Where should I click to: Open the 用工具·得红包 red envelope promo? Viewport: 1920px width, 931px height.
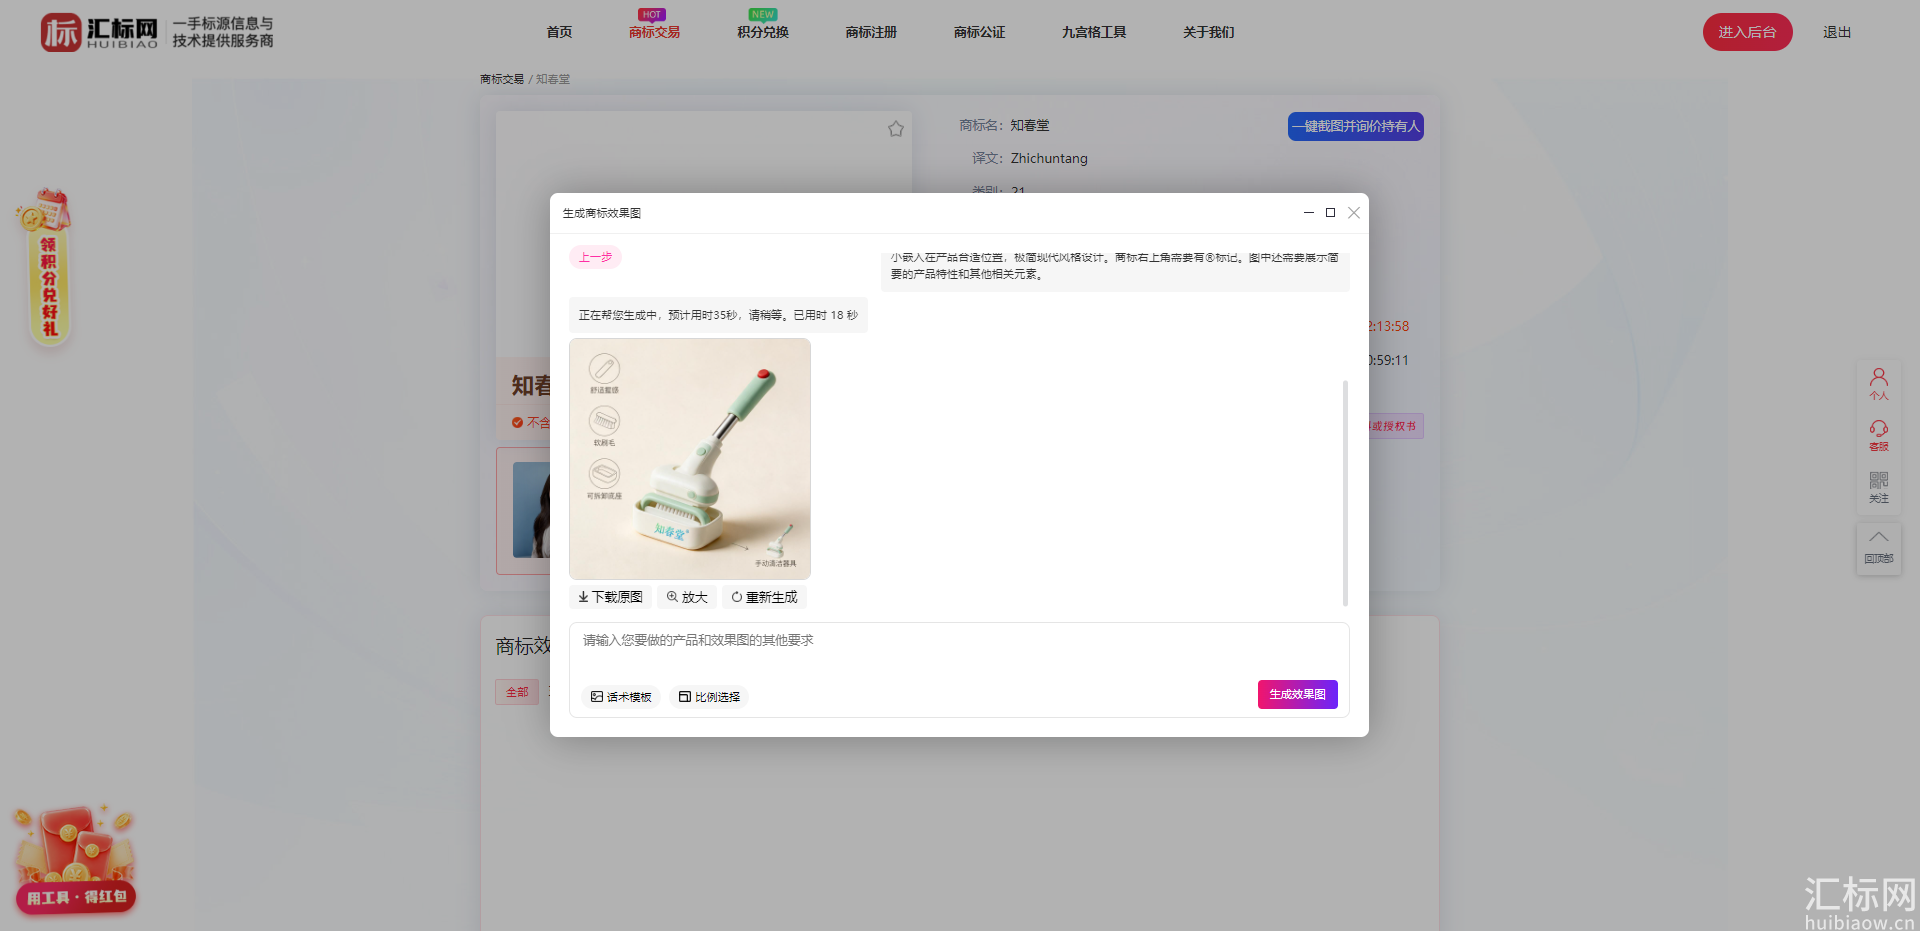(x=75, y=861)
